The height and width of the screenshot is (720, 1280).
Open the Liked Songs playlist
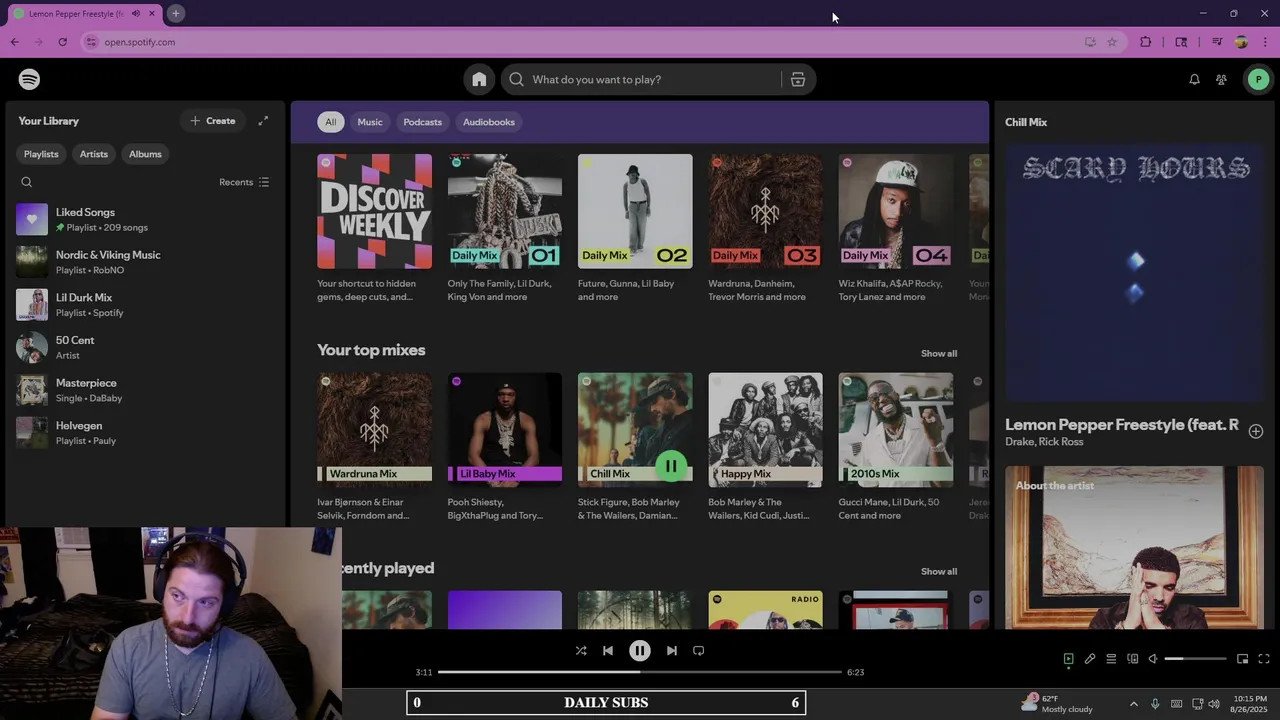(x=143, y=219)
